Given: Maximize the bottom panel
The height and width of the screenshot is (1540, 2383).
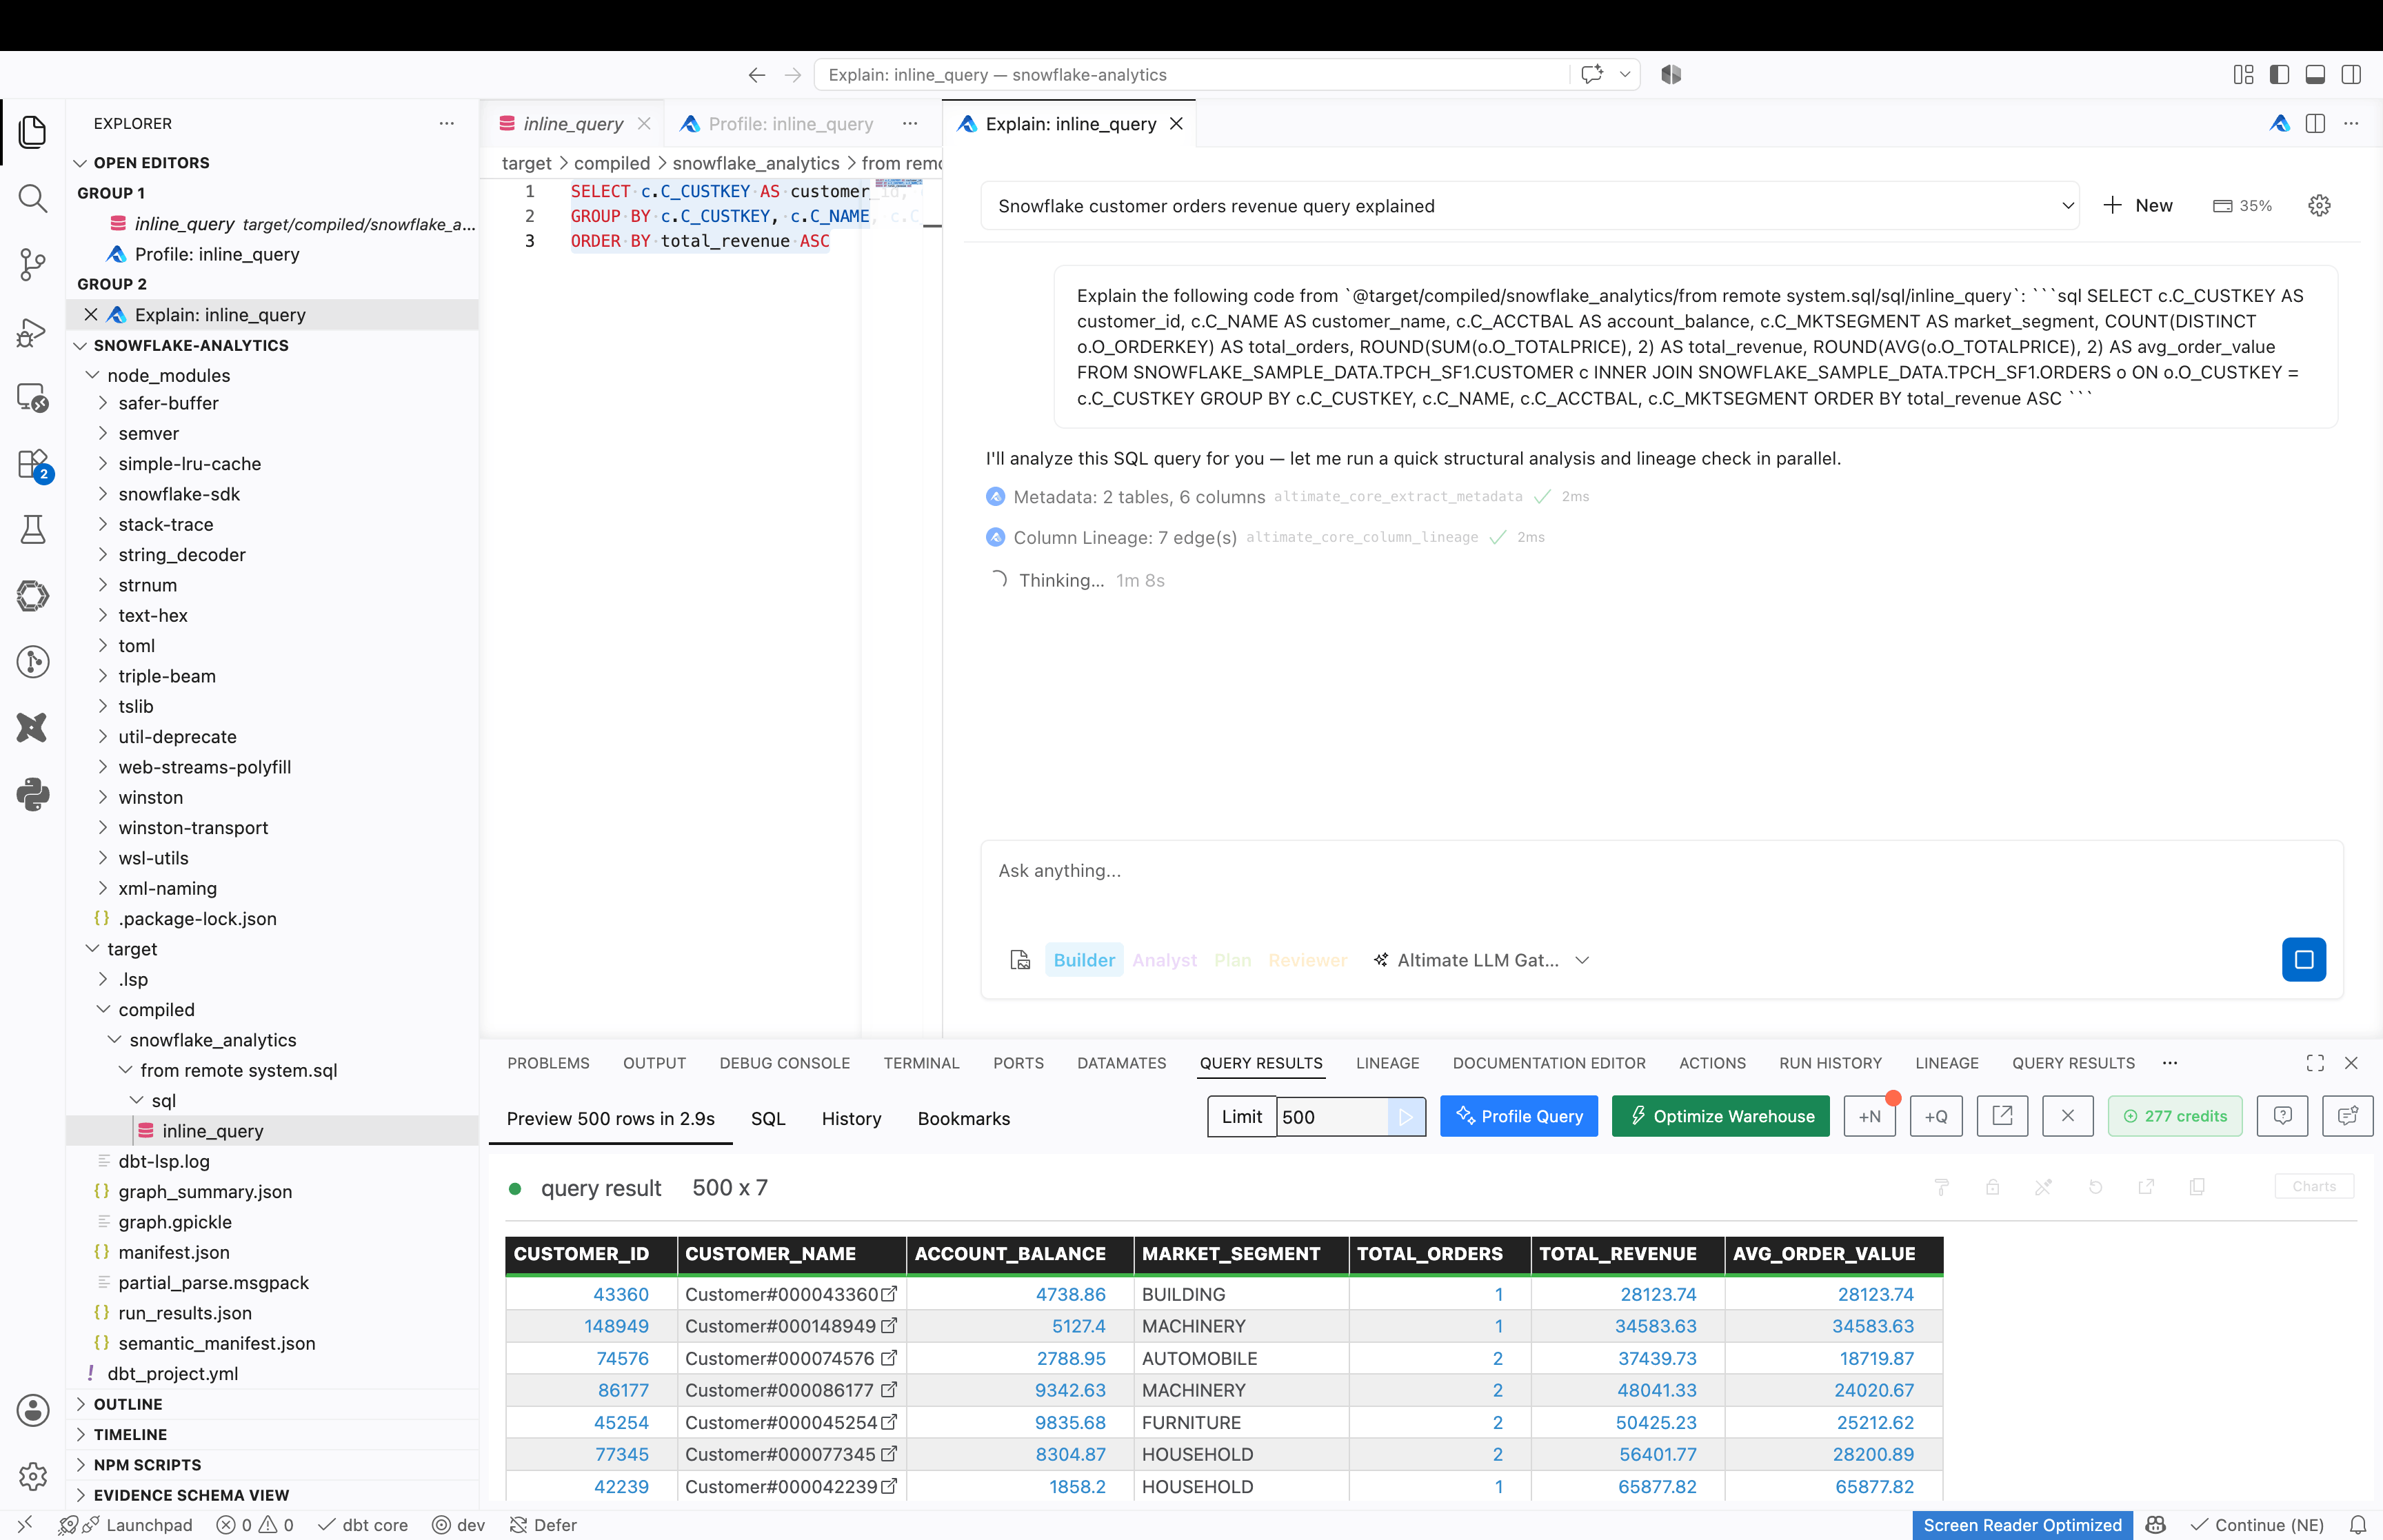Looking at the screenshot, I should tap(2315, 1063).
